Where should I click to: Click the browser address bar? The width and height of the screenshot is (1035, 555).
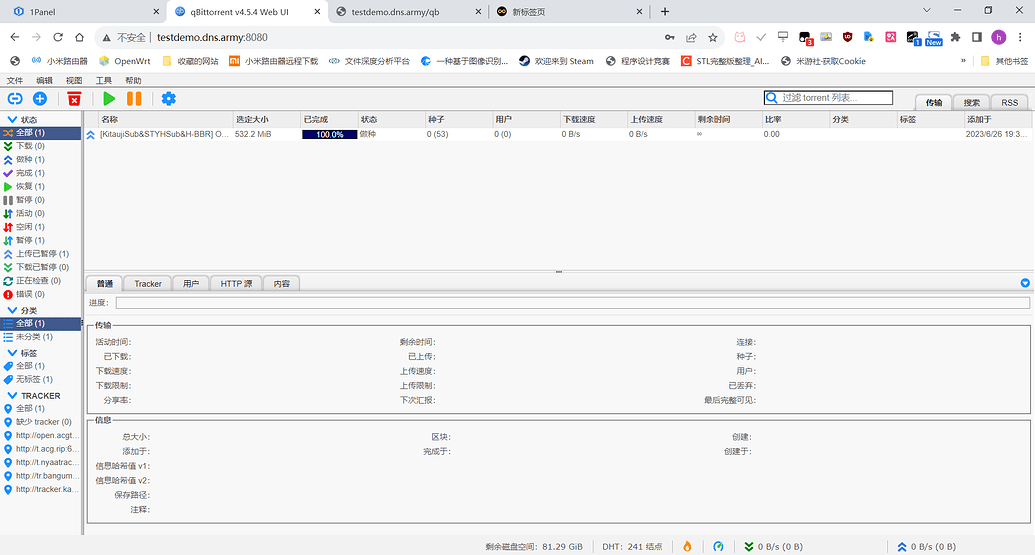(x=409, y=38)
